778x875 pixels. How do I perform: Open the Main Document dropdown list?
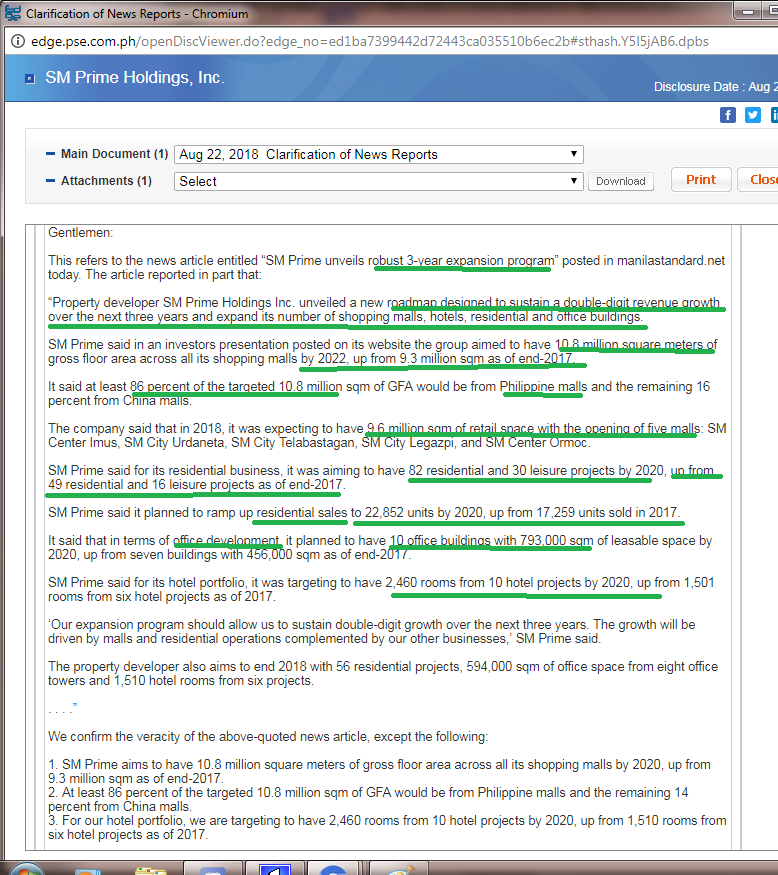point(379,154)
